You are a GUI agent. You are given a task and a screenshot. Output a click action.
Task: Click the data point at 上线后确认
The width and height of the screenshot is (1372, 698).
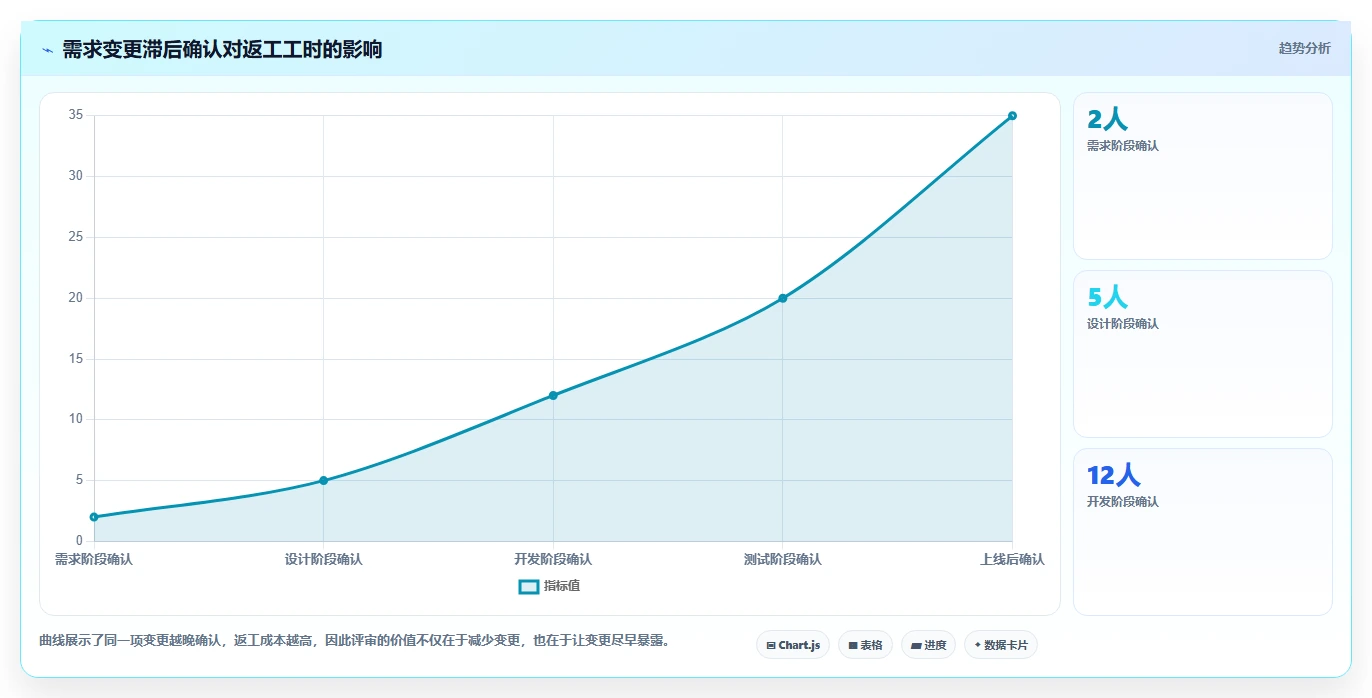(1012, 116)
